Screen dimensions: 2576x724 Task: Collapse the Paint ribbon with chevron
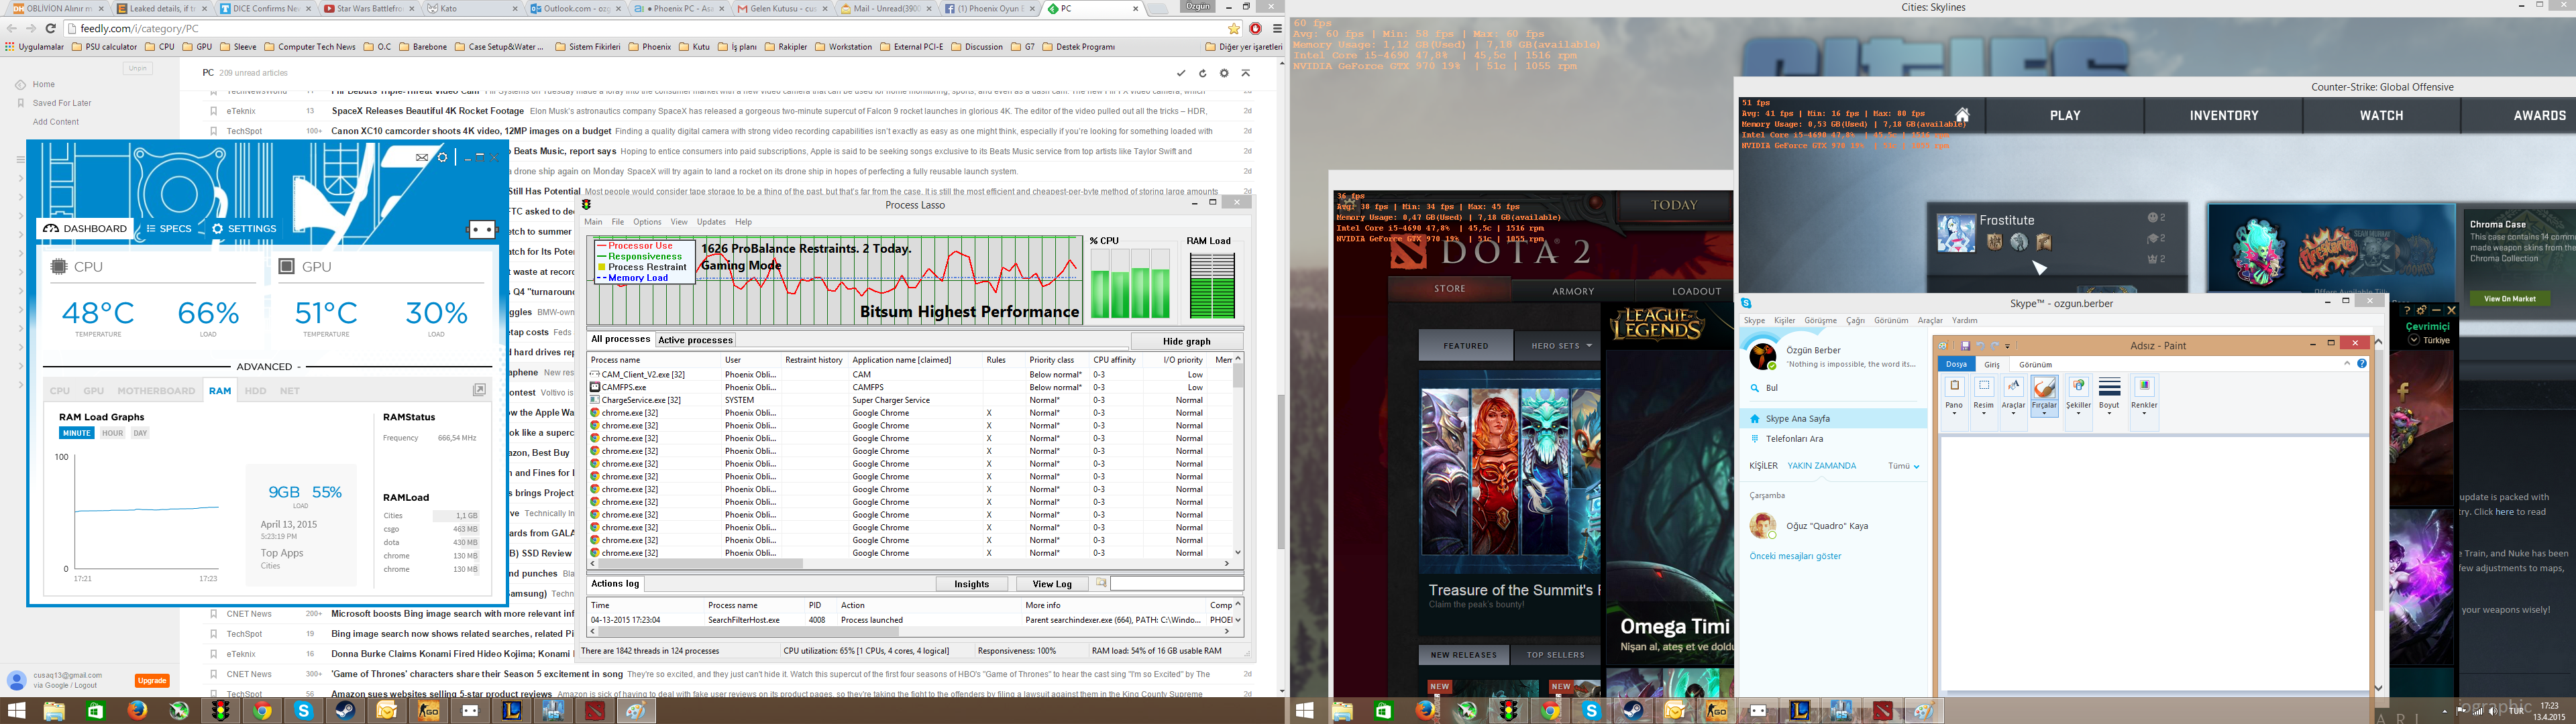coord(2347,364)
